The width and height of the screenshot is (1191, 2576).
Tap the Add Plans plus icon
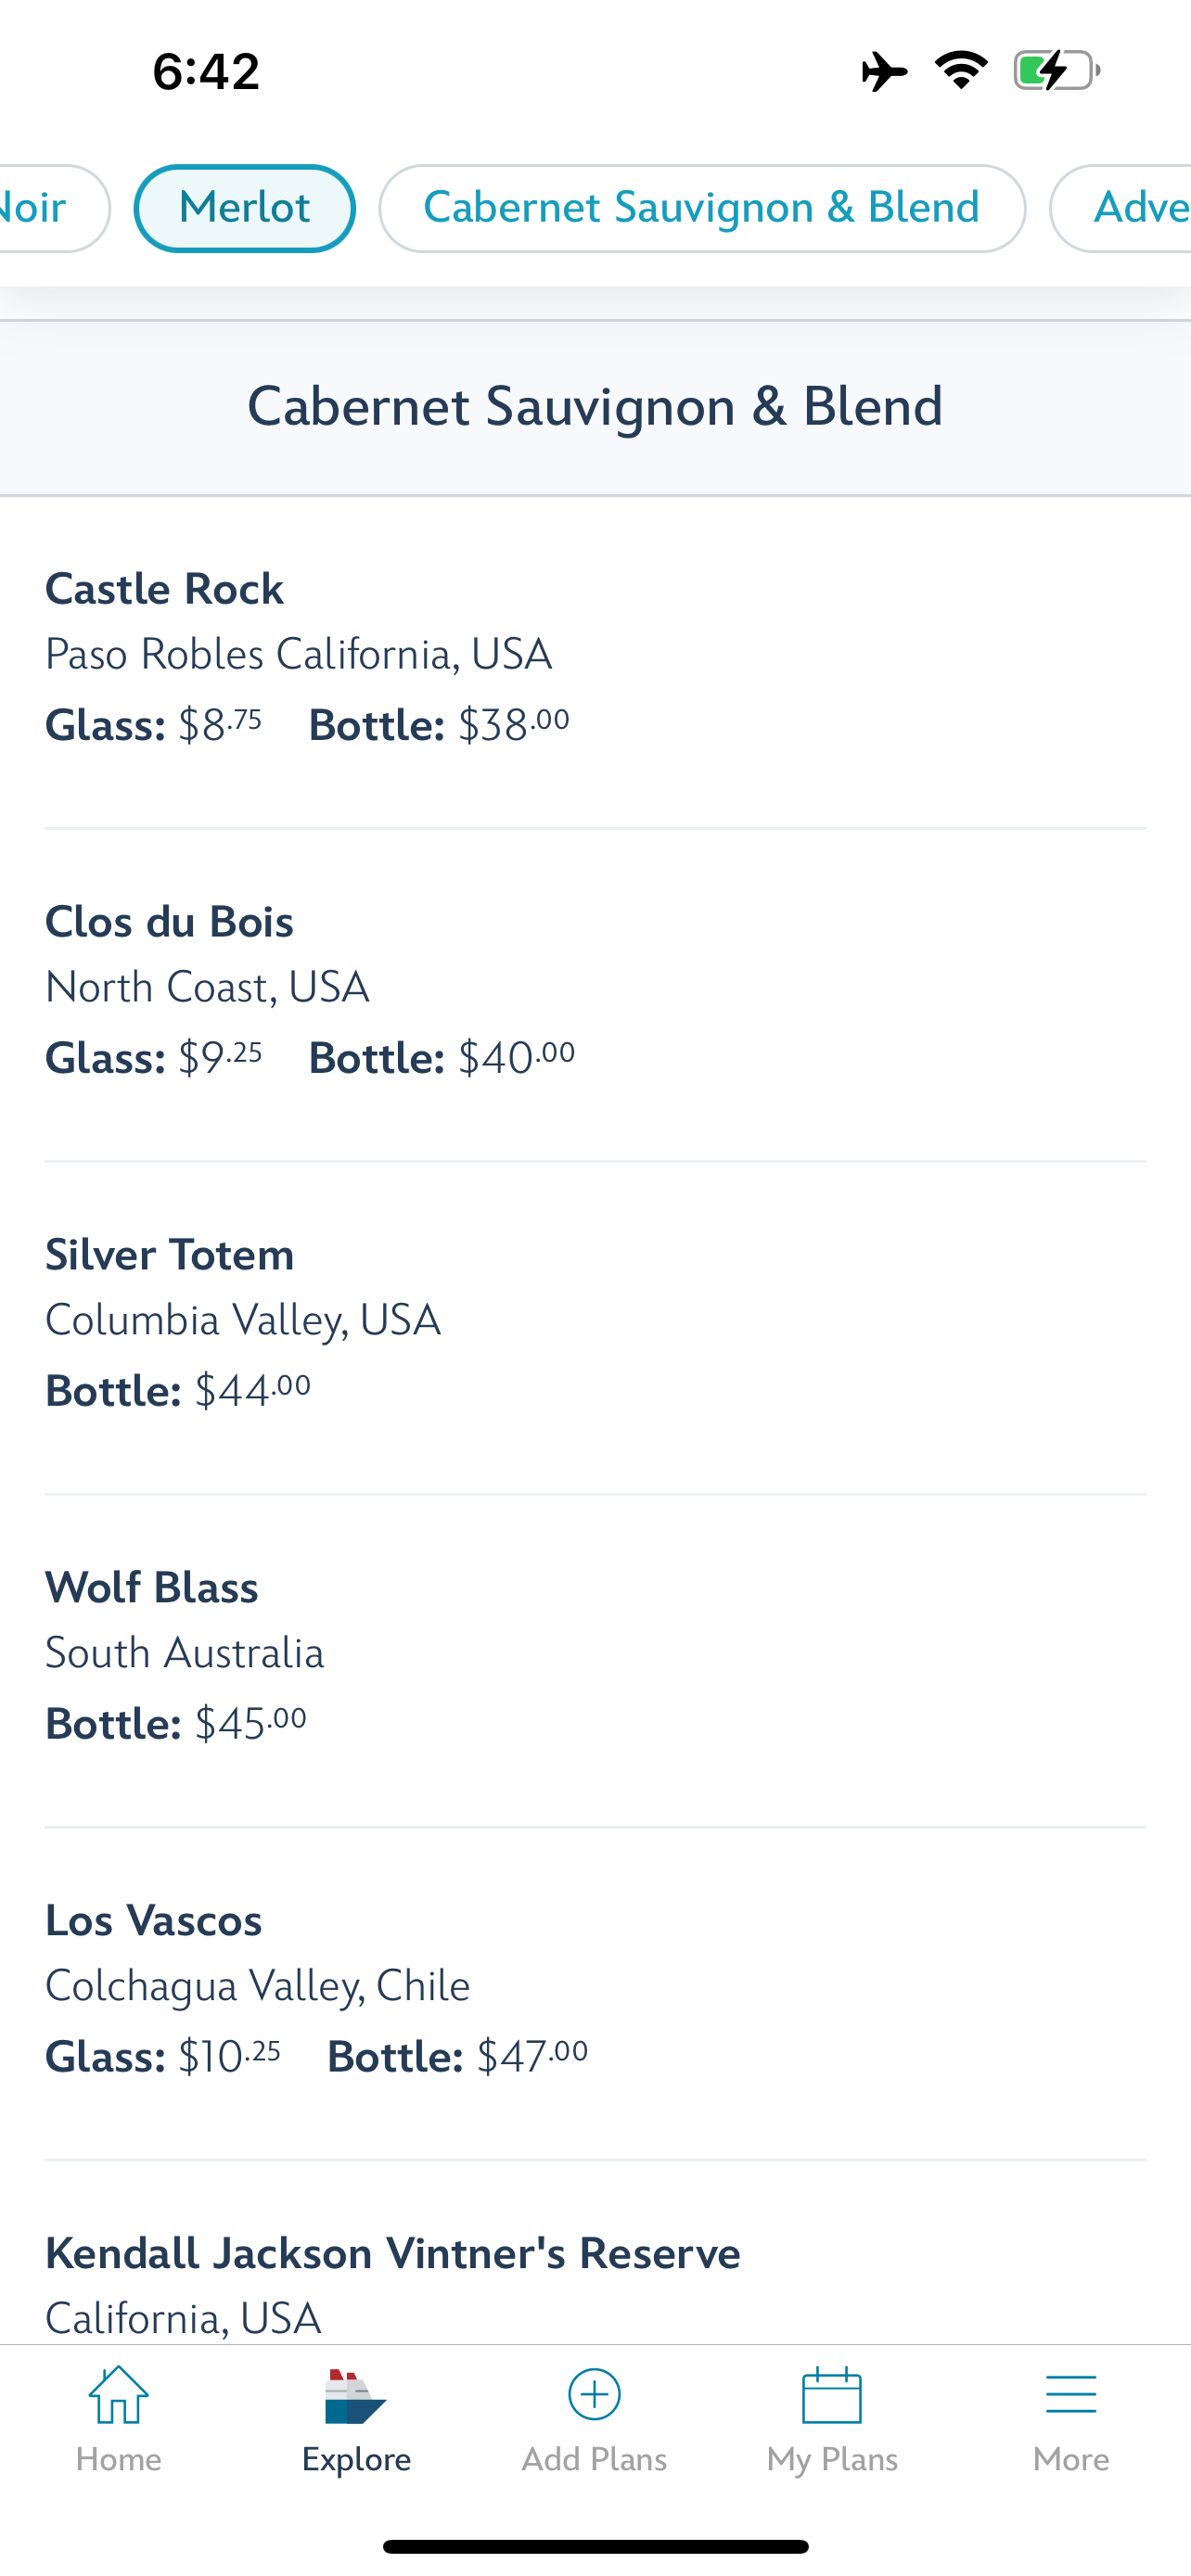(594, 2395)
